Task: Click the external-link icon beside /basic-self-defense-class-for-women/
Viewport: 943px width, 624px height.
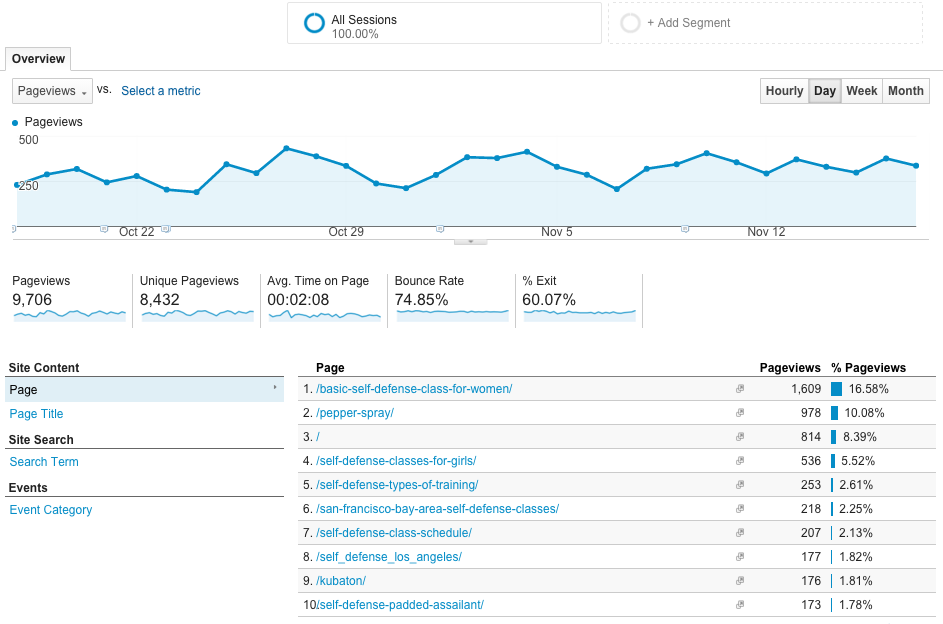Action: (739, 388)
